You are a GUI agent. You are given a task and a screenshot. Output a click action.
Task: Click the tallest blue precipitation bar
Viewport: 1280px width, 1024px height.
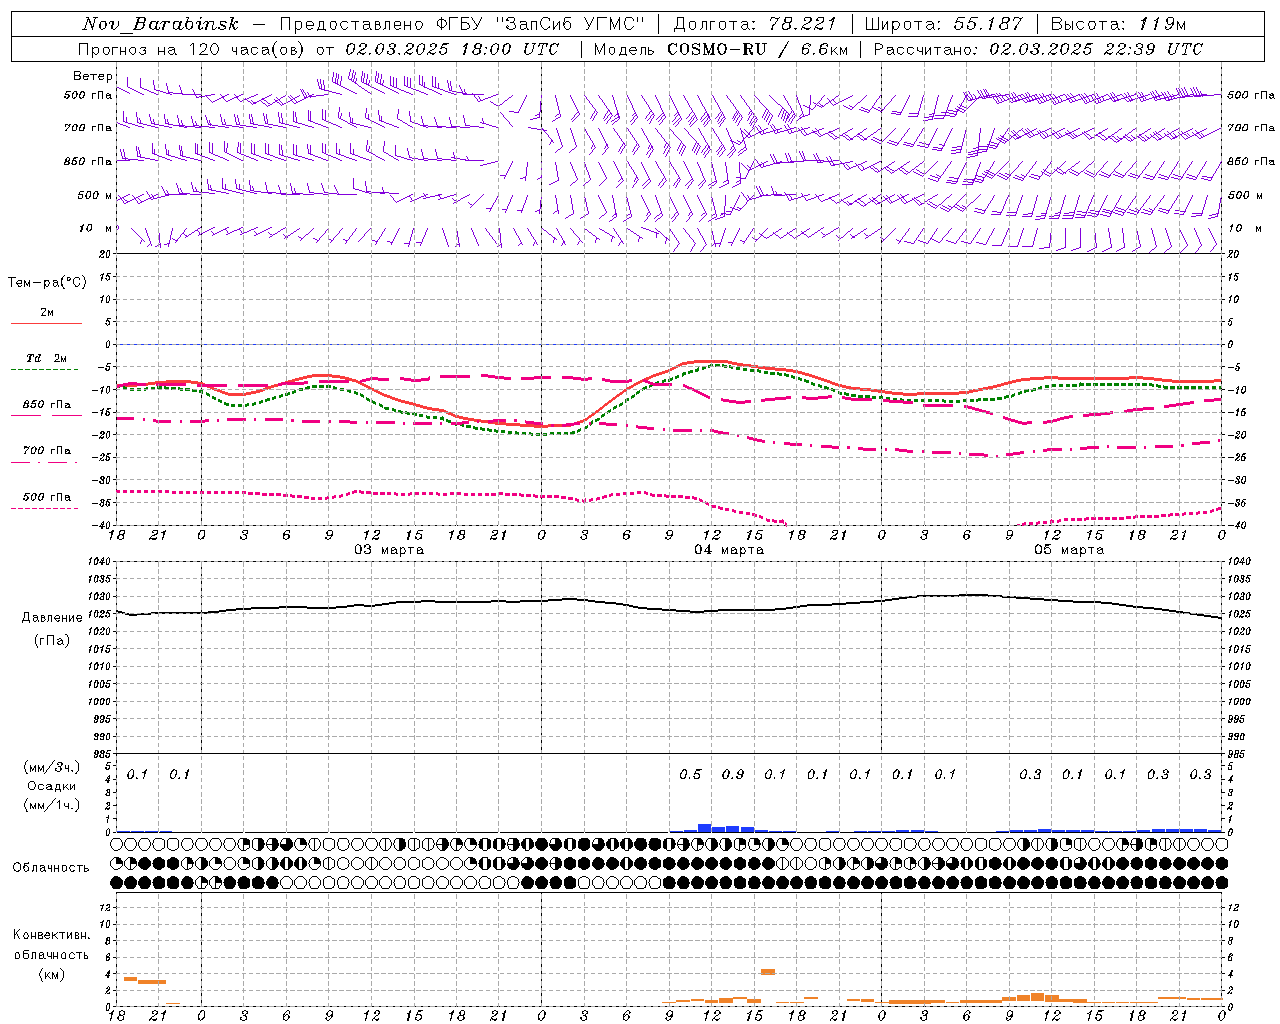point(704,828)
